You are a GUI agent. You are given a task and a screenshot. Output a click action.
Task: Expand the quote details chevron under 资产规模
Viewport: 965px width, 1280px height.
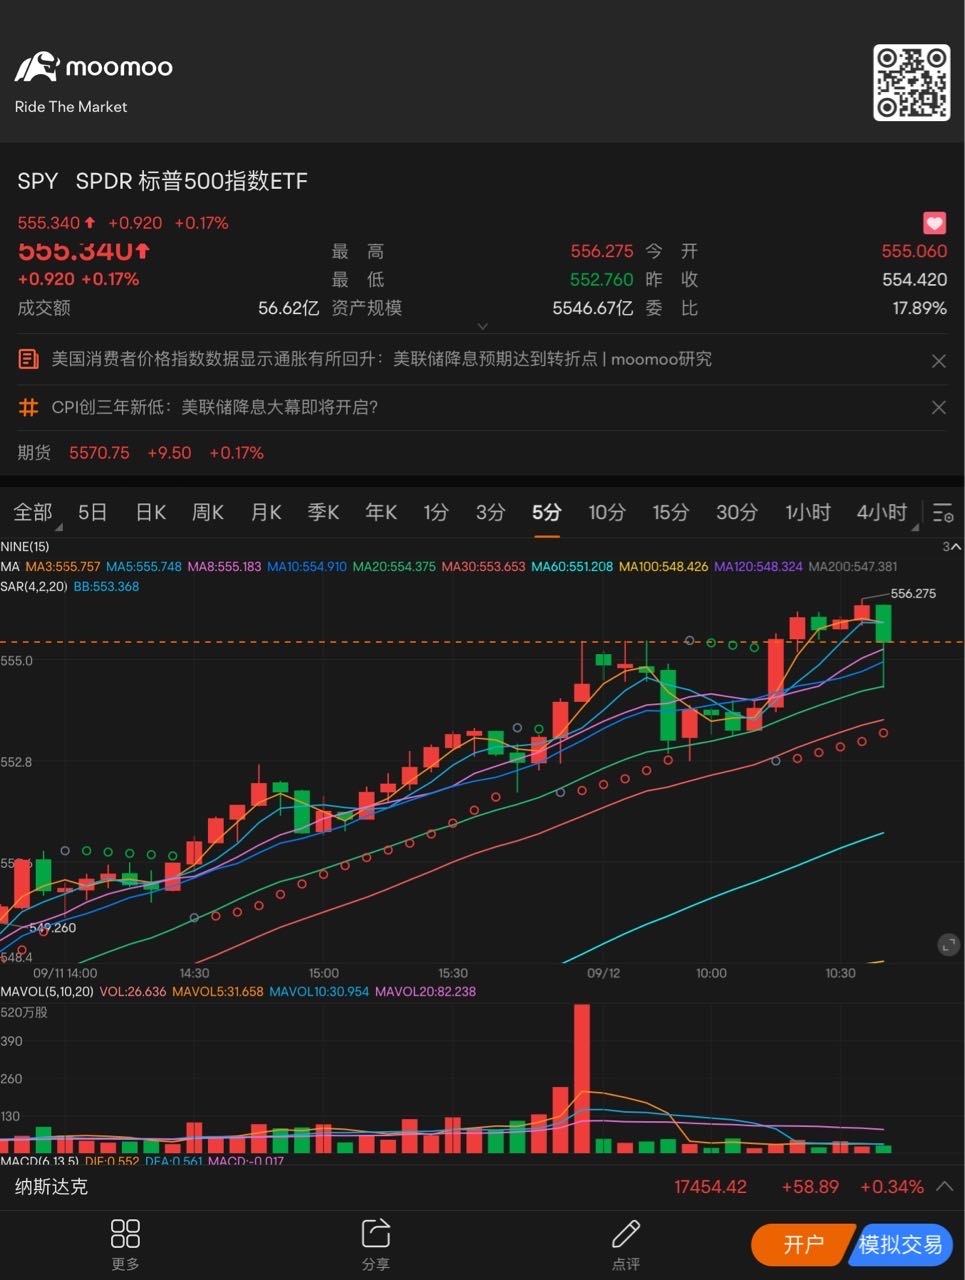point(483,326)
